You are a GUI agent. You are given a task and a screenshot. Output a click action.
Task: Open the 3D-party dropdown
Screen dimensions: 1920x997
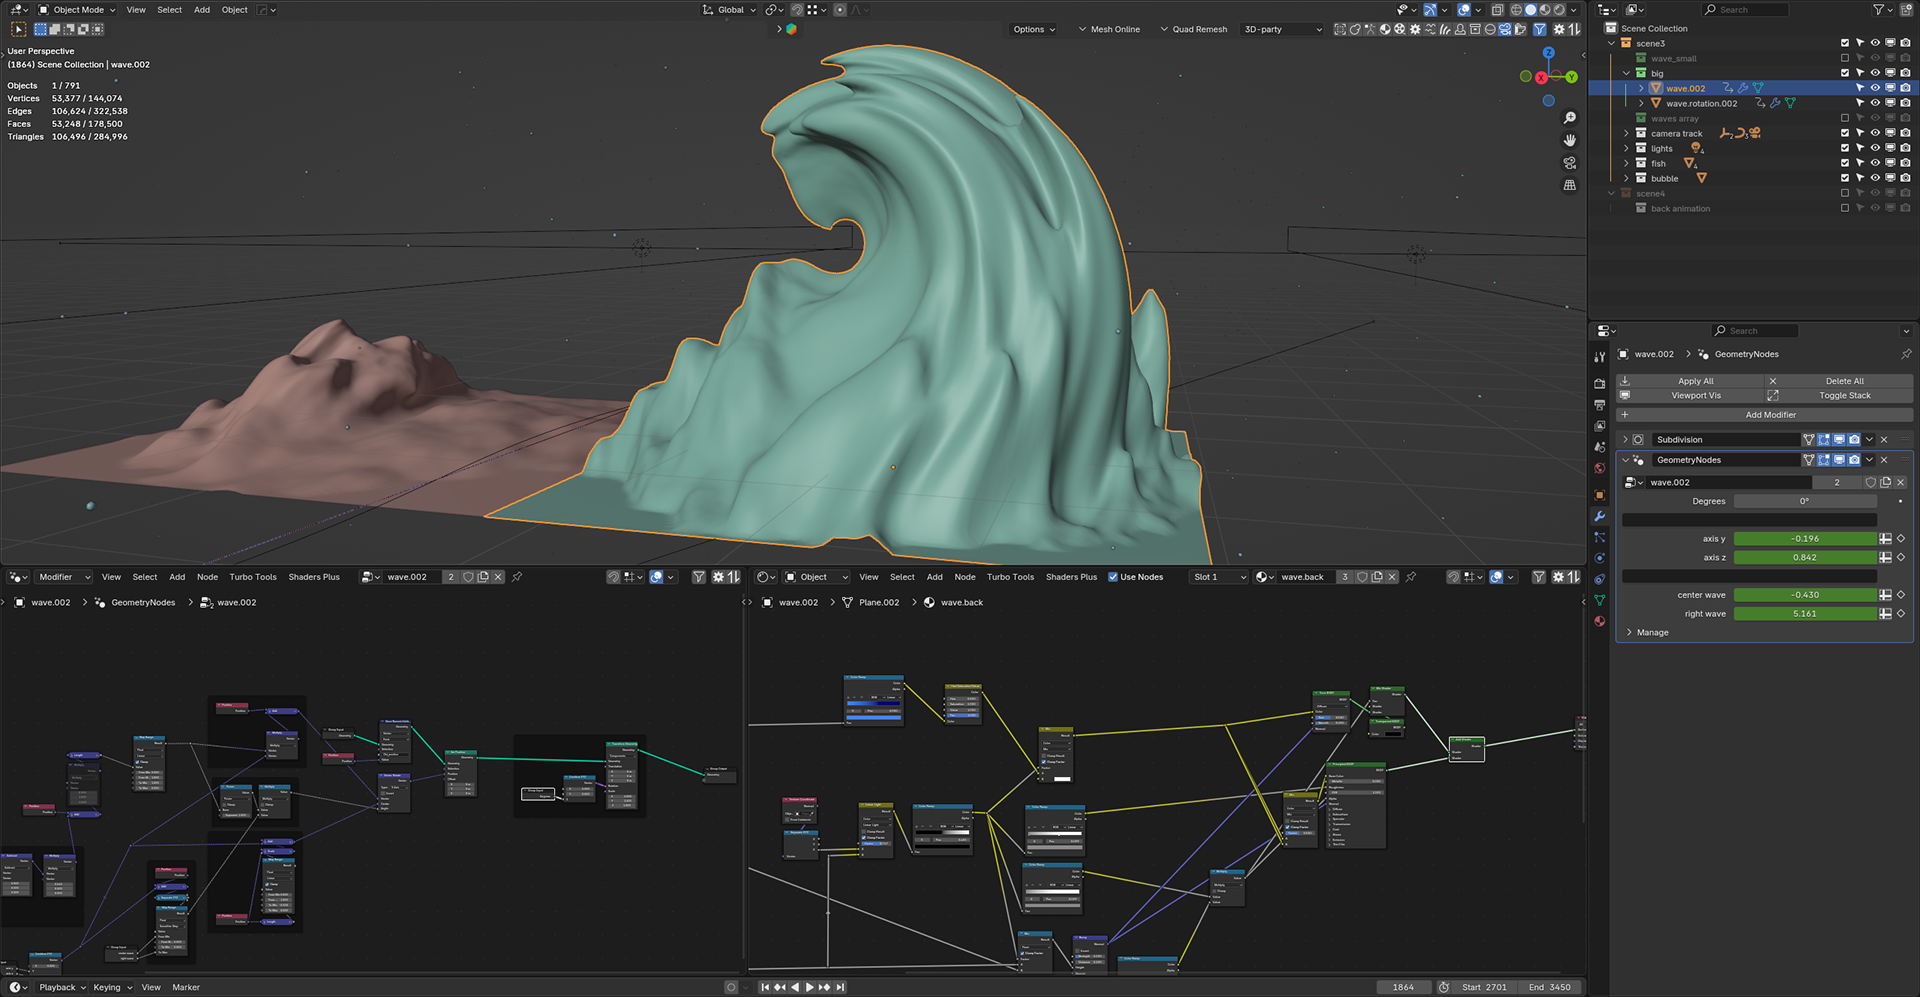pos(1282,30)
